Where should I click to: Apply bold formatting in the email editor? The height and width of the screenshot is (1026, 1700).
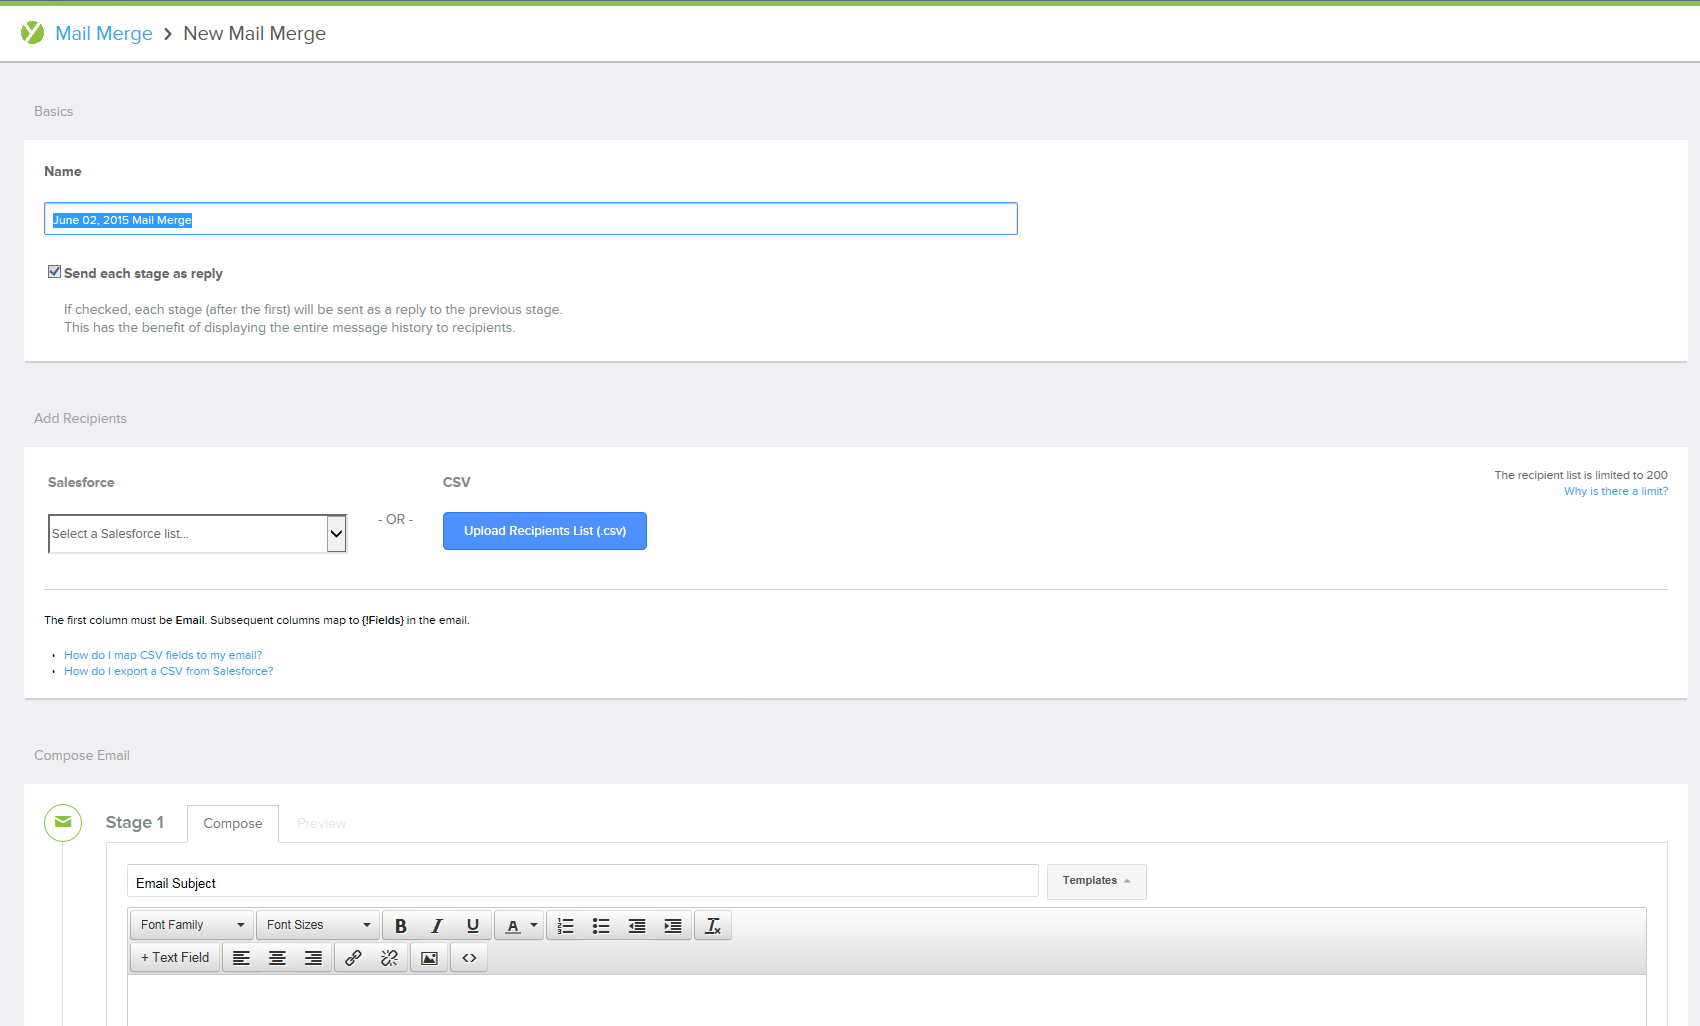pos(400,925)
